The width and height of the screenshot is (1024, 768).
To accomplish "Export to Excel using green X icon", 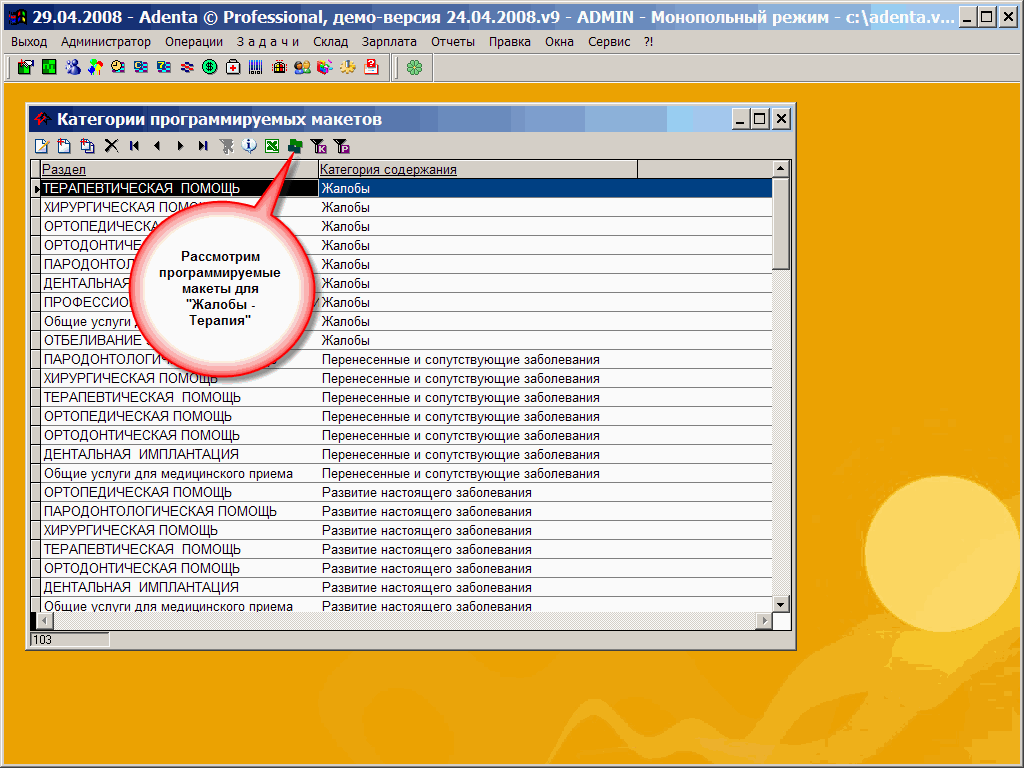I will [271, 146].
